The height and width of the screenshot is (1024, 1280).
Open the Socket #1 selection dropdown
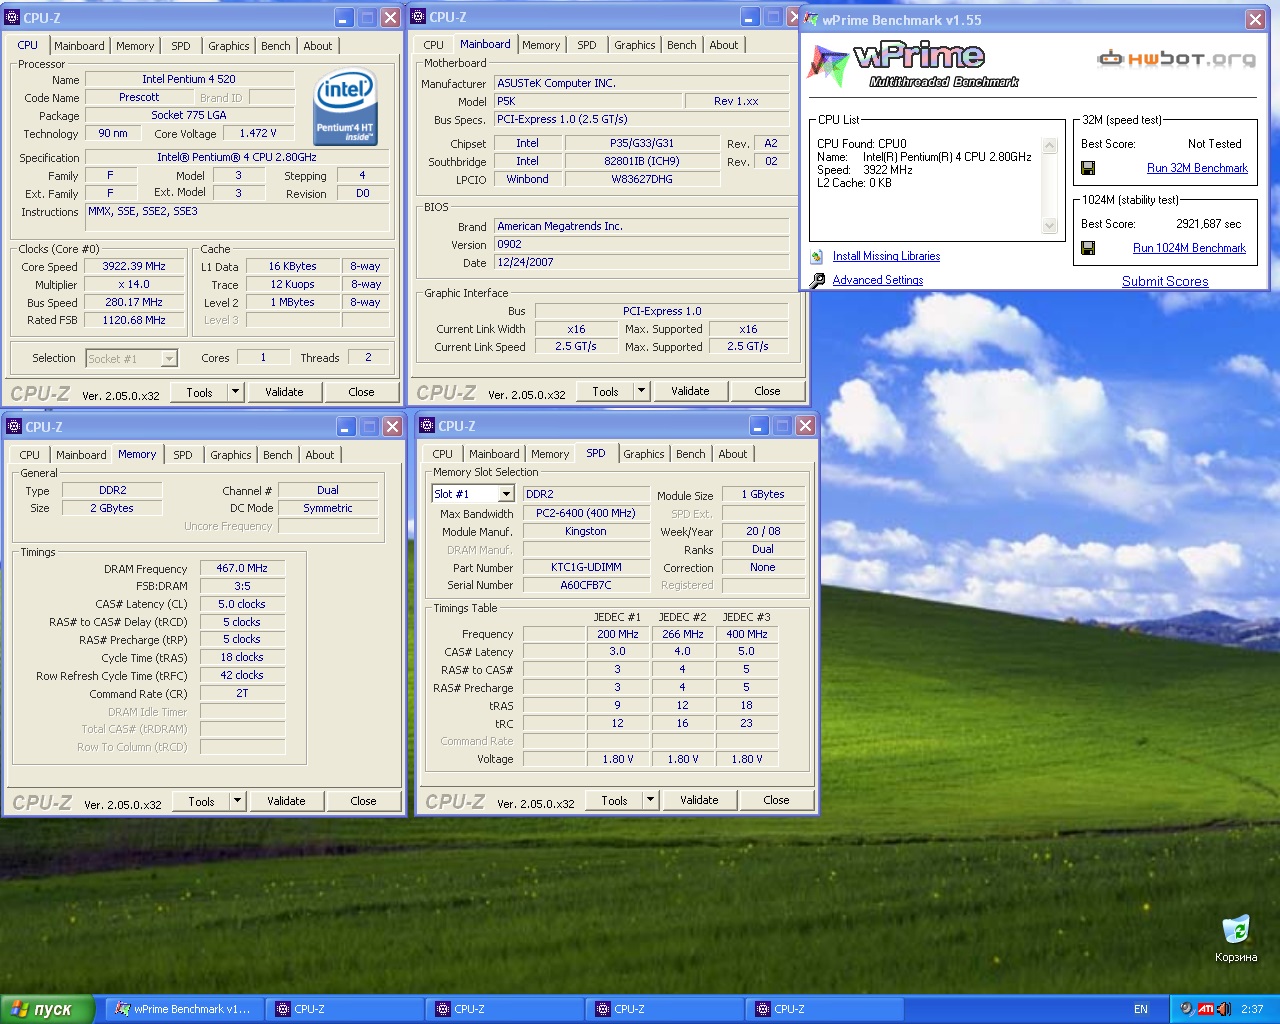tap(131, 358)
